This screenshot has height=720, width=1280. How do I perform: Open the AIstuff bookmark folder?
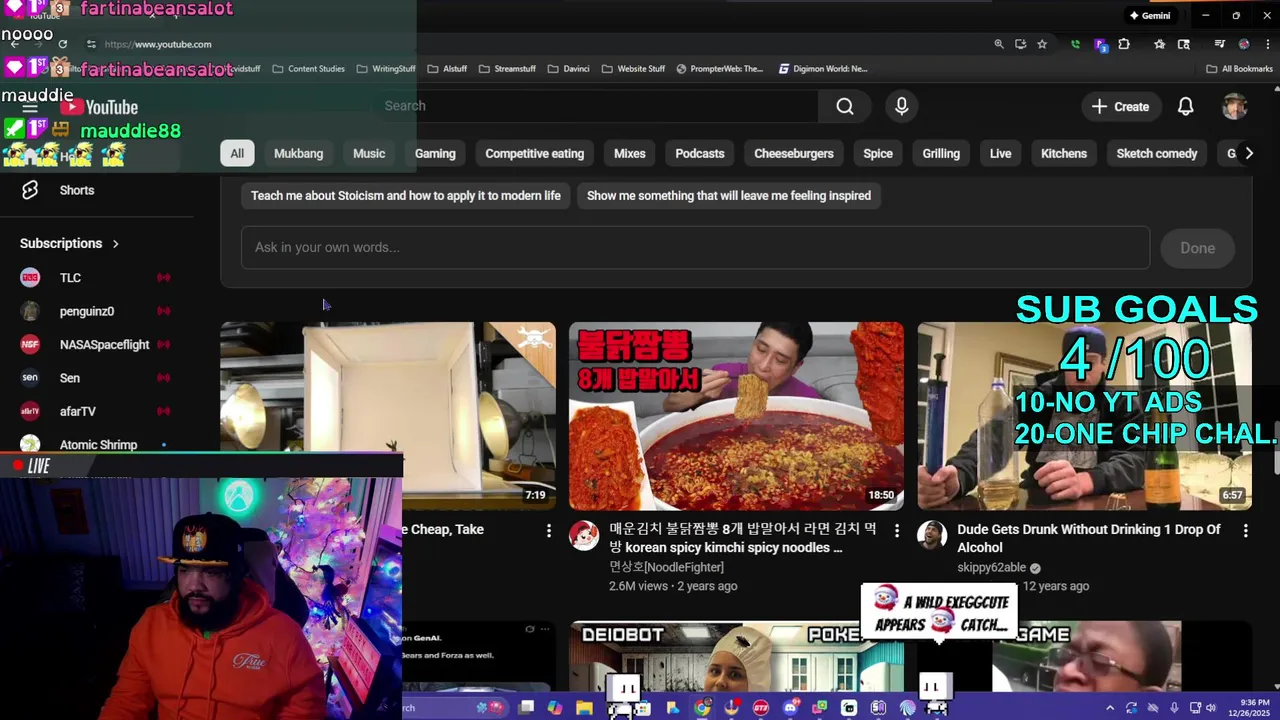[x=447, y=69]
